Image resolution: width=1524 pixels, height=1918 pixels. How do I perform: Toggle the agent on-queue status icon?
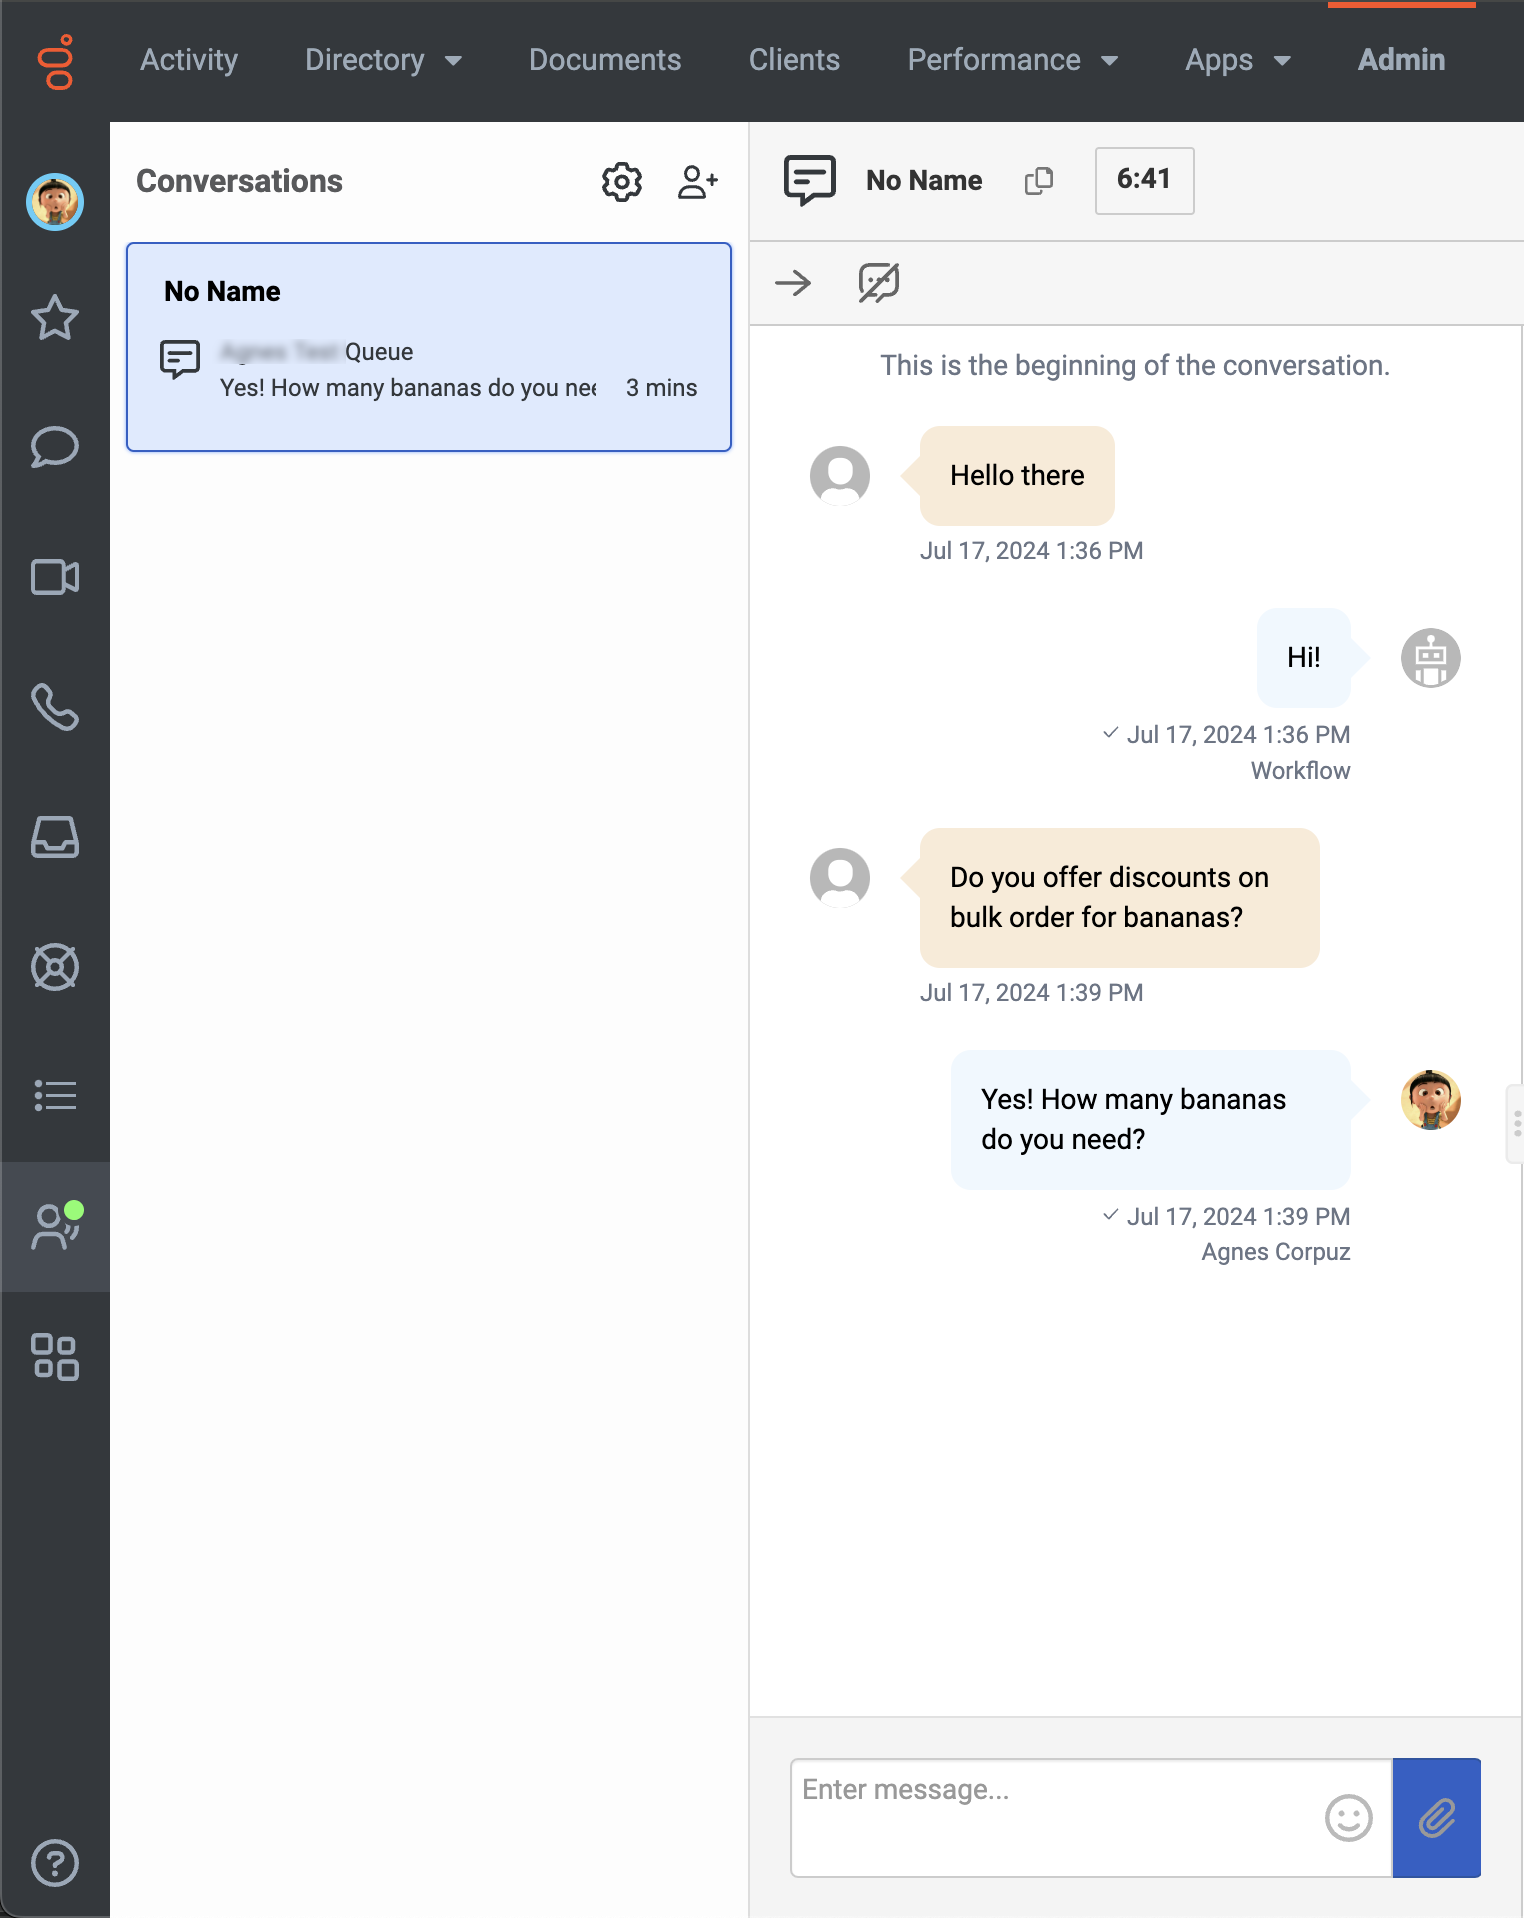pos(55,1226)
